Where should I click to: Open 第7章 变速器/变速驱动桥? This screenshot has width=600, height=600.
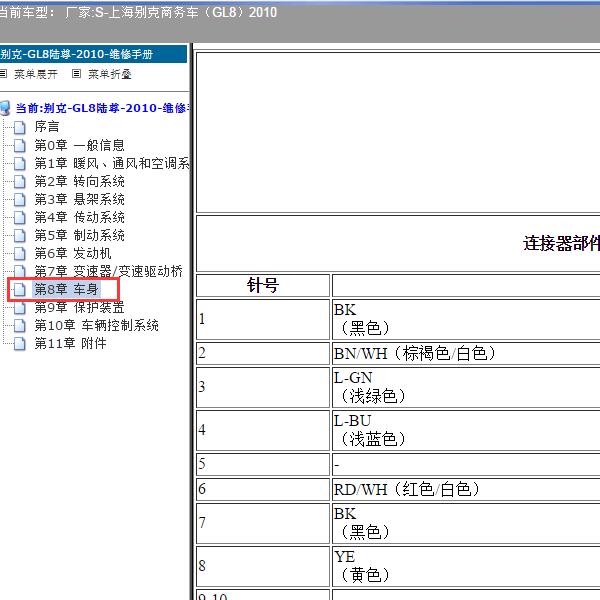[109, 271]
